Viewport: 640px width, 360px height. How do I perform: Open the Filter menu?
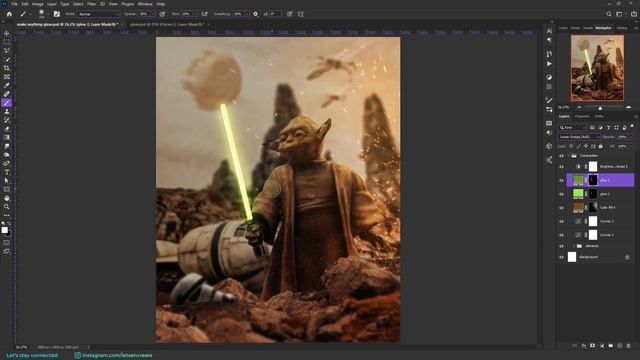(91, 4)
